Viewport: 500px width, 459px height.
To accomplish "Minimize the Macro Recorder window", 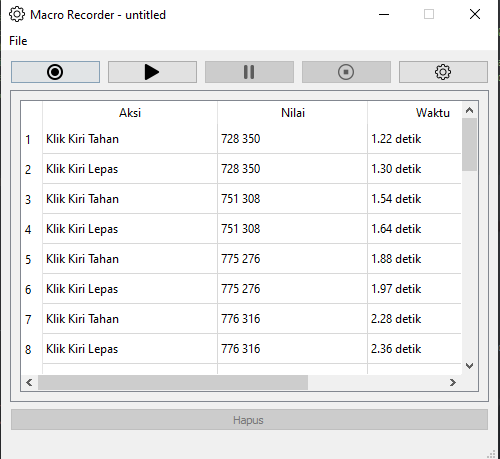I will coord(384,14).
